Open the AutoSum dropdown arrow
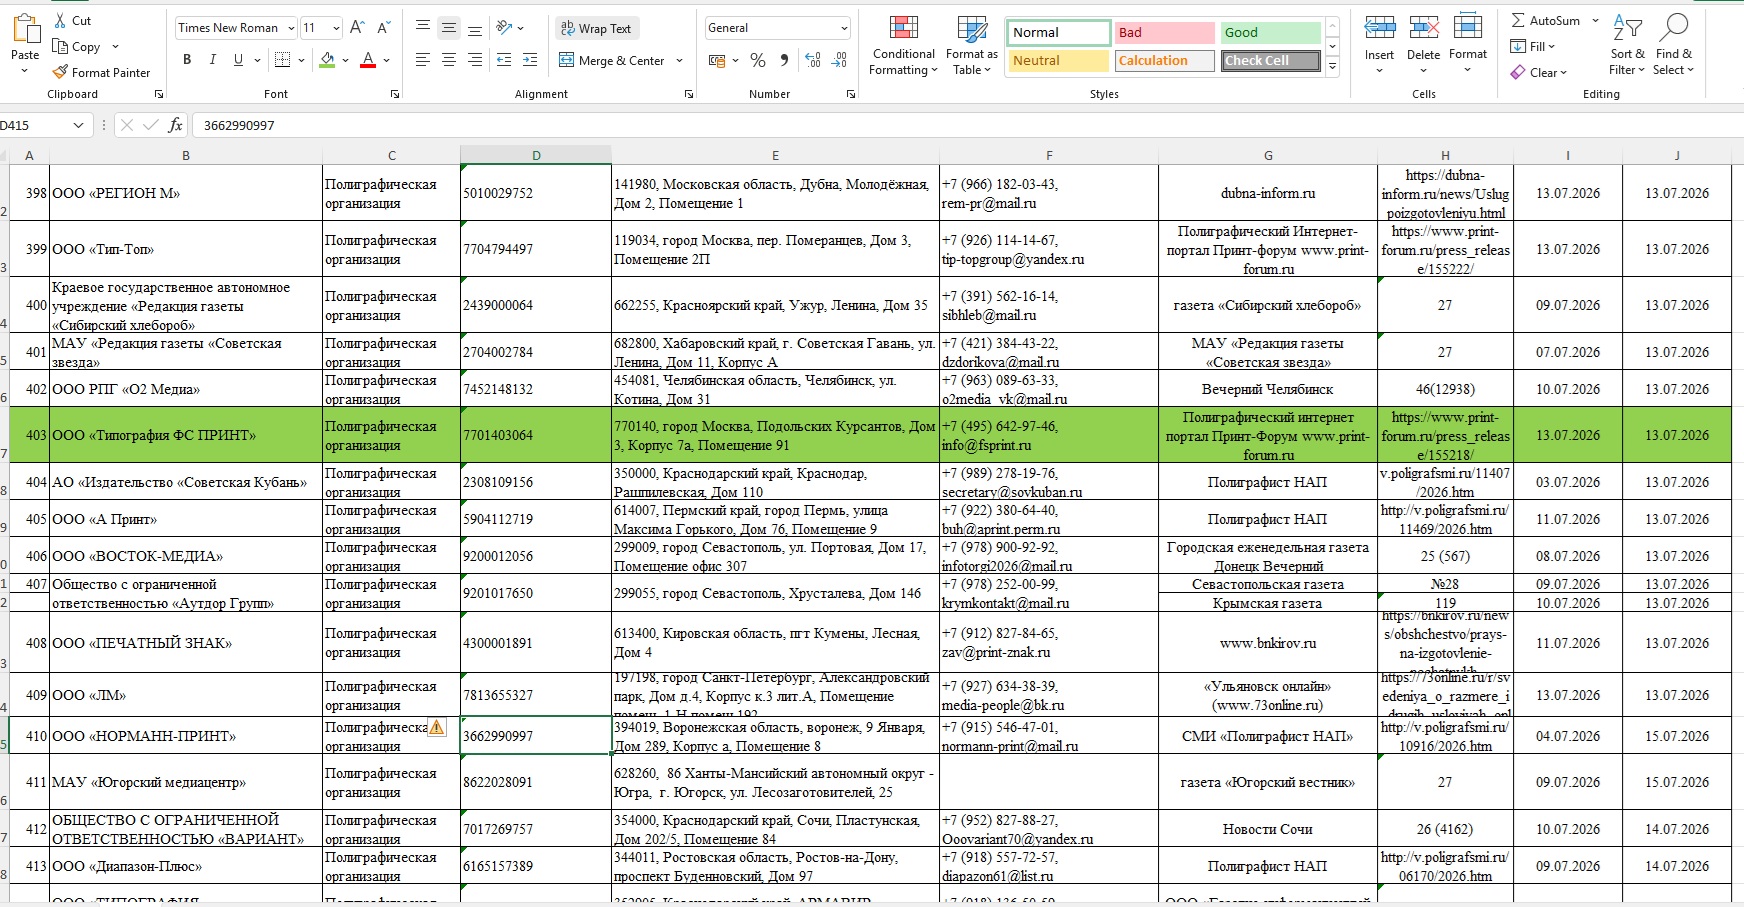1744x907 pixels. point(1595,20)
